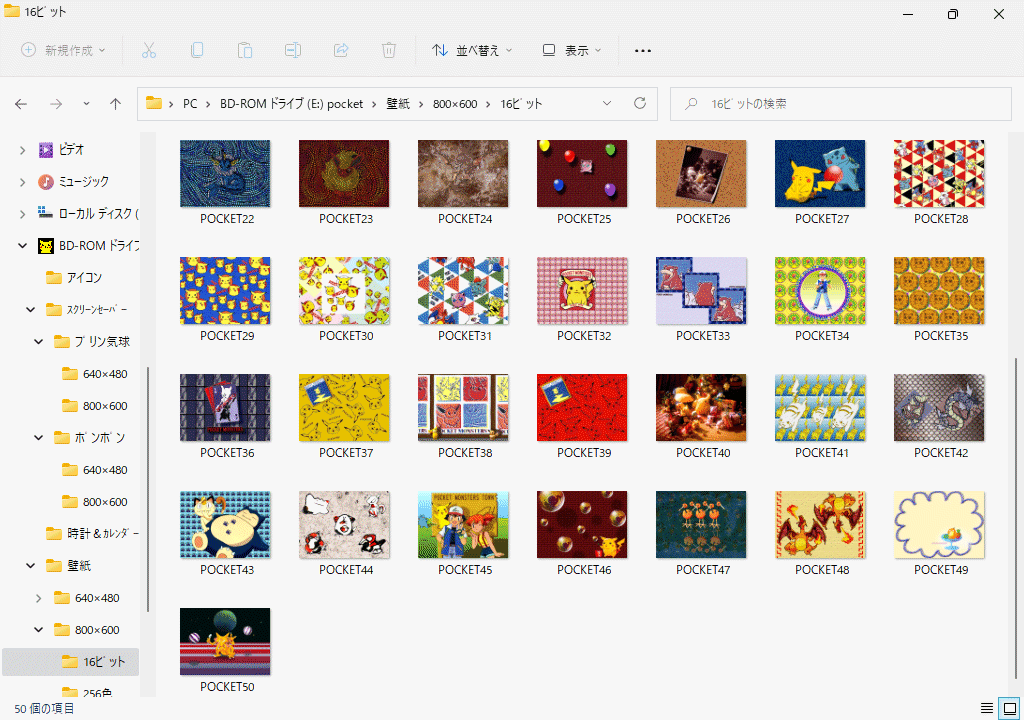Click BD-ROM ドライブ (E:) pocket breadcrumb
This screenshot has width=1024, height=720.
point(291,104)
